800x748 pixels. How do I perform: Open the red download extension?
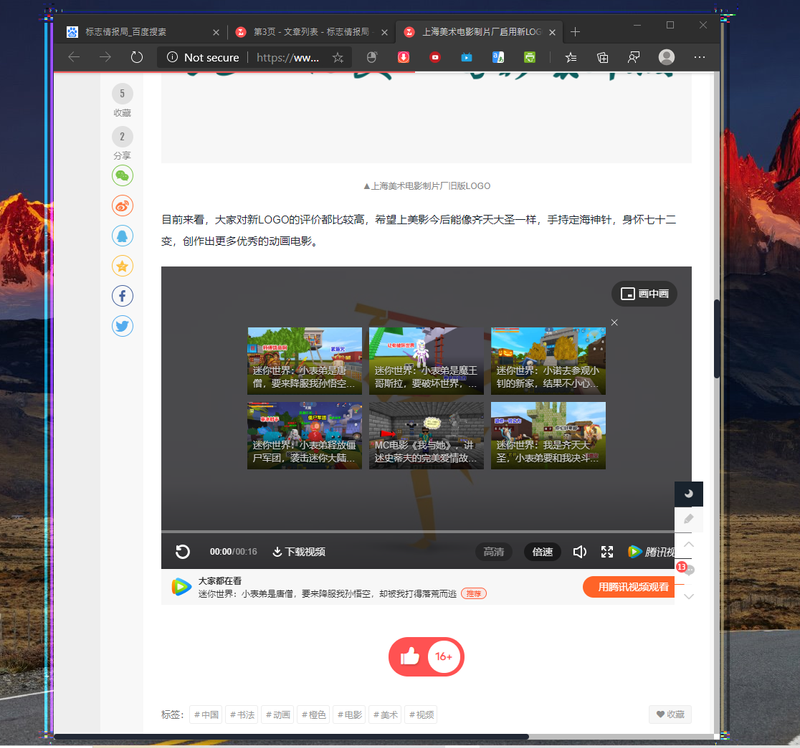point(404,57)
